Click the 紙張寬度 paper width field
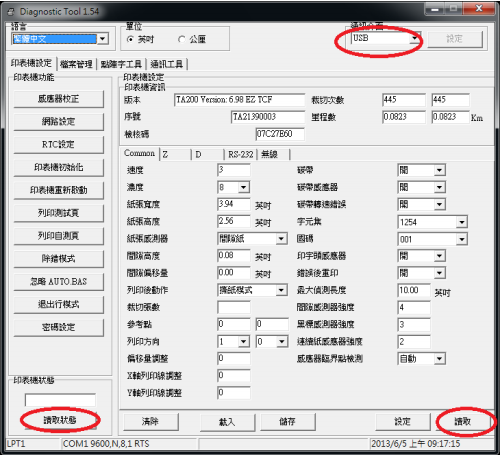The image size is (500, 455). coord(234,204)
